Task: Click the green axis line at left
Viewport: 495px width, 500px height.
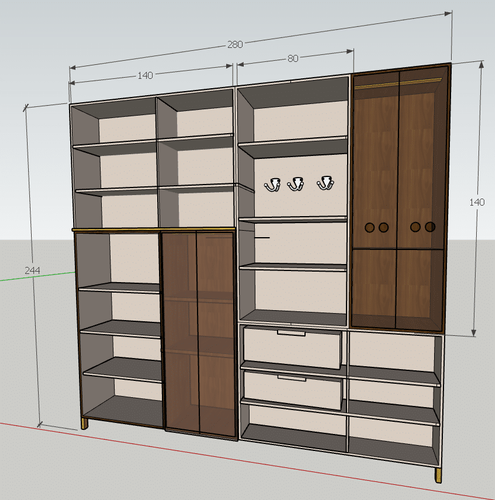Action: (x=37, y=276)
